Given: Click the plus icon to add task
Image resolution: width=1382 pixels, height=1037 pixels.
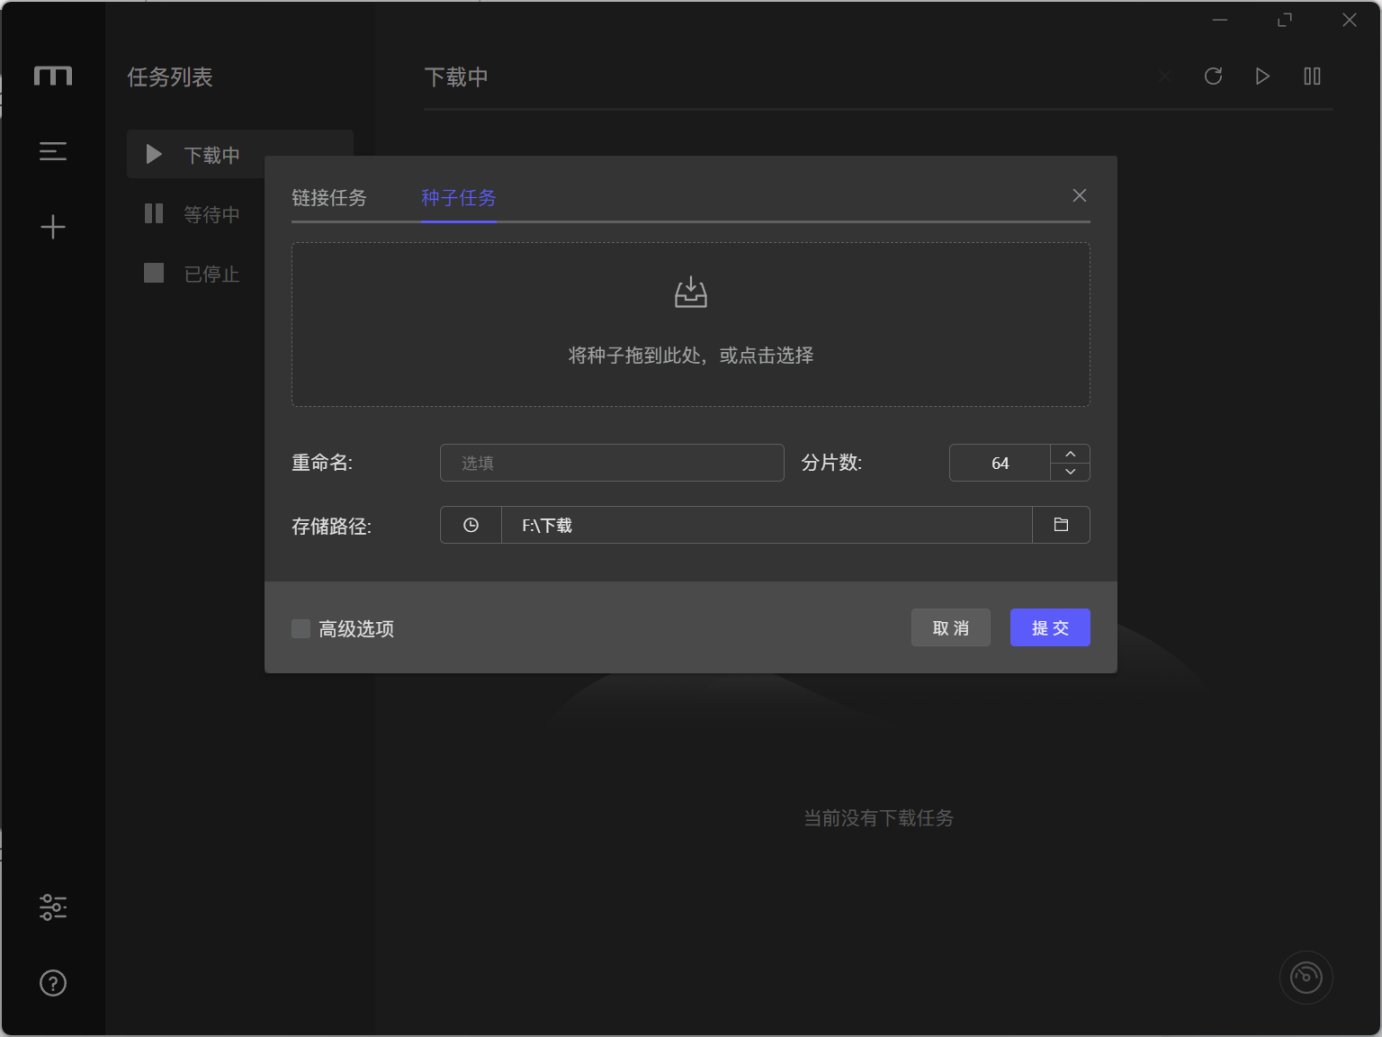Looking at the screenshot, I should click(53, 227).
